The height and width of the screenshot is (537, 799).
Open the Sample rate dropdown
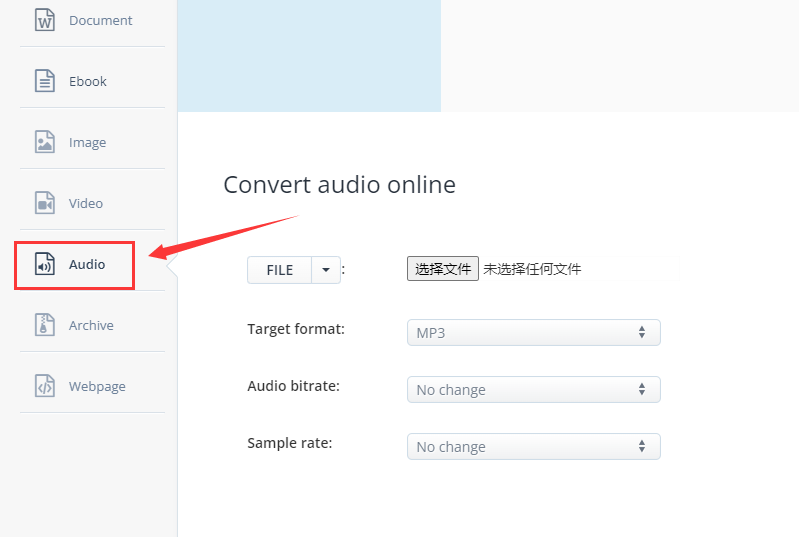533,447
